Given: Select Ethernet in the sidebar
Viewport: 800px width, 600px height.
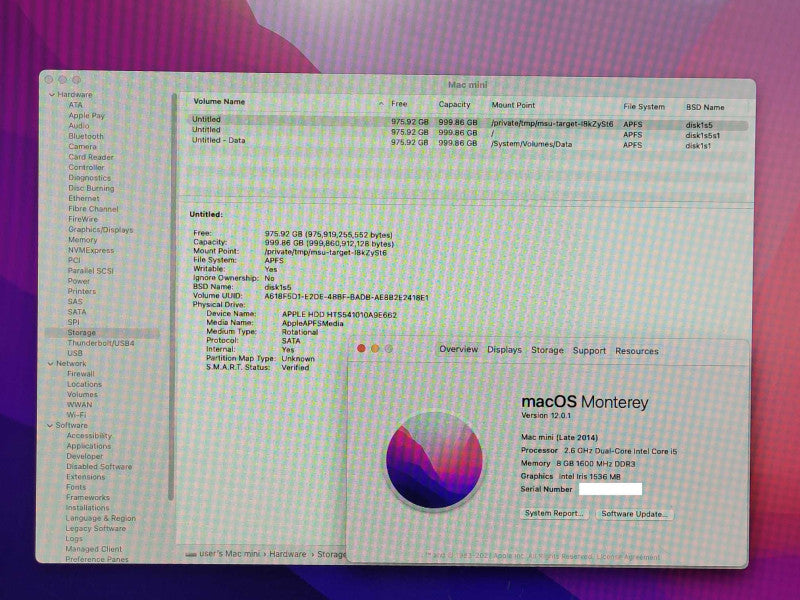Looking at the screenshot, I should [84, 198].
